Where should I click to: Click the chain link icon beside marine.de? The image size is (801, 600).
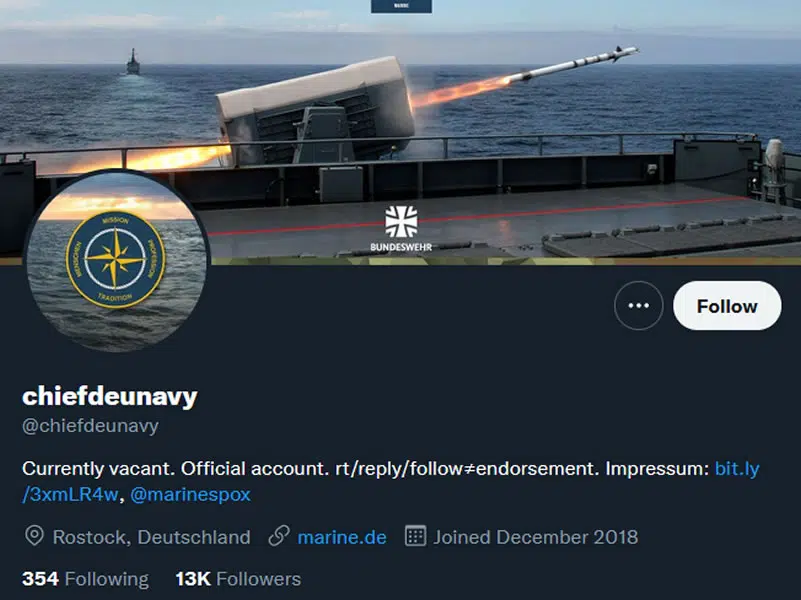point(279,536)
